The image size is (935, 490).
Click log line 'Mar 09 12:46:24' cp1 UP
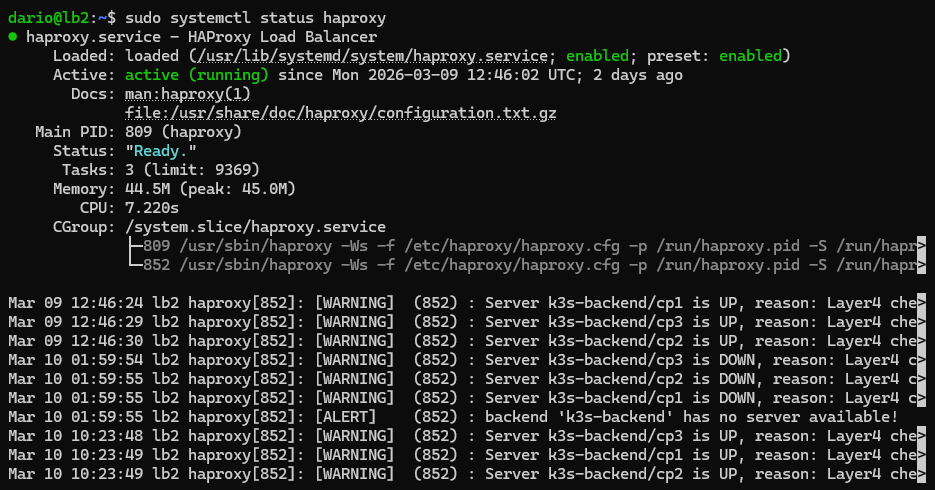[x=467, y=303]
